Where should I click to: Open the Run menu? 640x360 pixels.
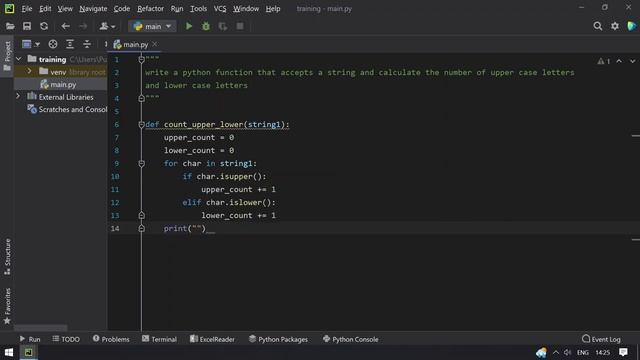coord(177,9)
